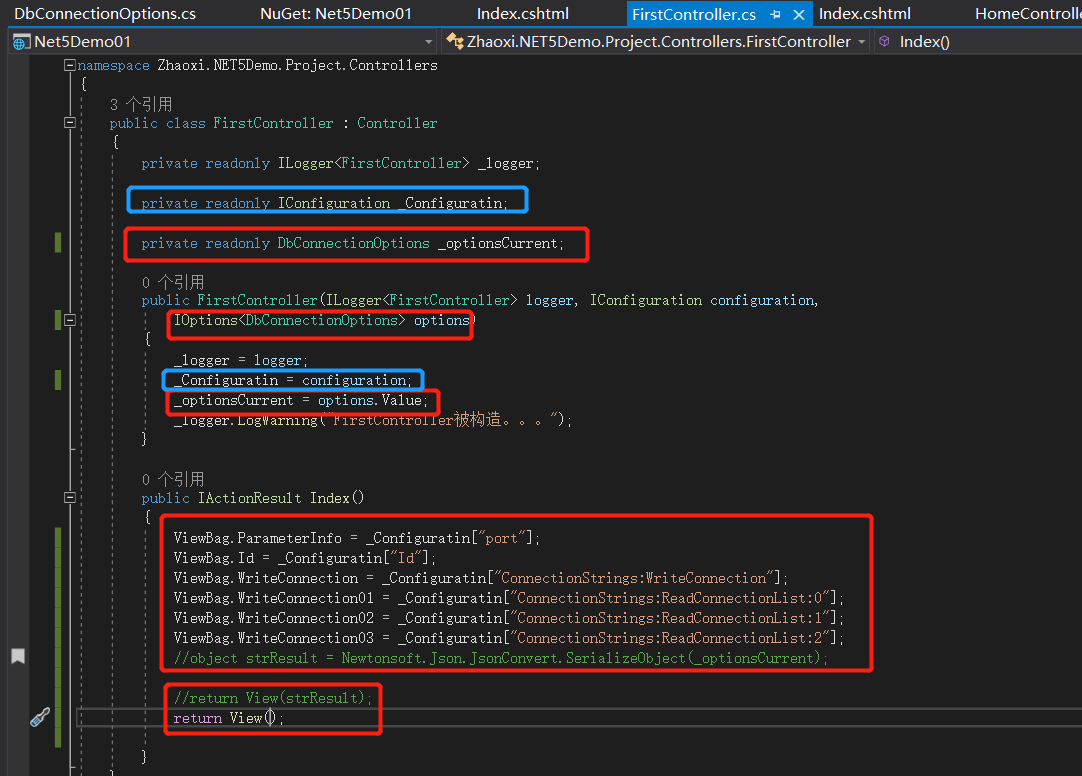Open the Net5Demo01 project dropdown

click(x=429, y=41)
